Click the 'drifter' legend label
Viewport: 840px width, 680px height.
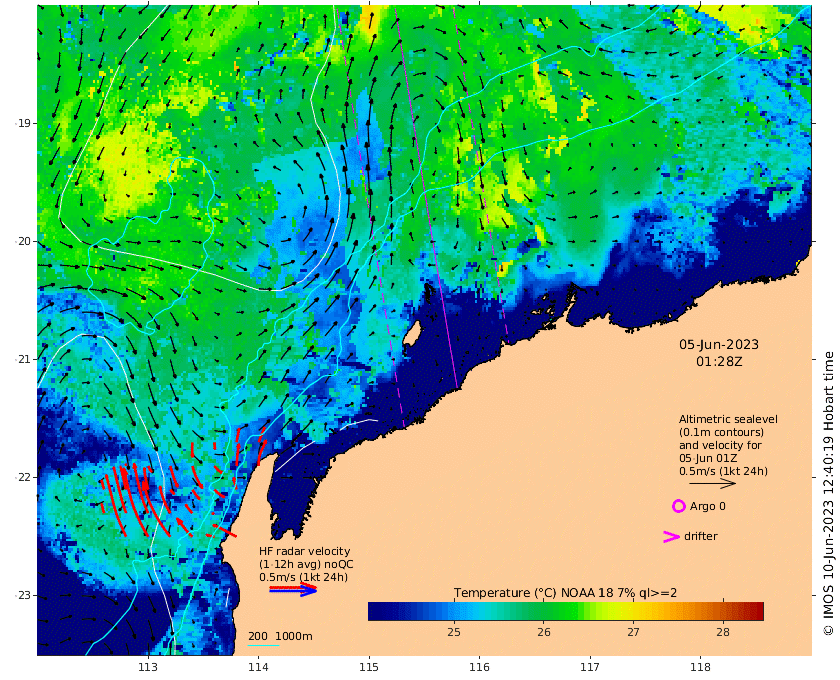click(x=701, y=536)
